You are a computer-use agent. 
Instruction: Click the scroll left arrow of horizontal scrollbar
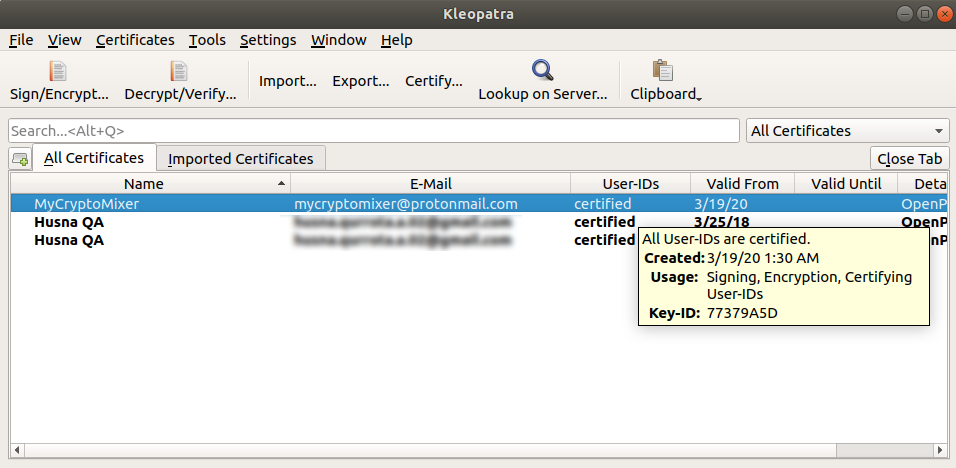[x=17, y=450]
